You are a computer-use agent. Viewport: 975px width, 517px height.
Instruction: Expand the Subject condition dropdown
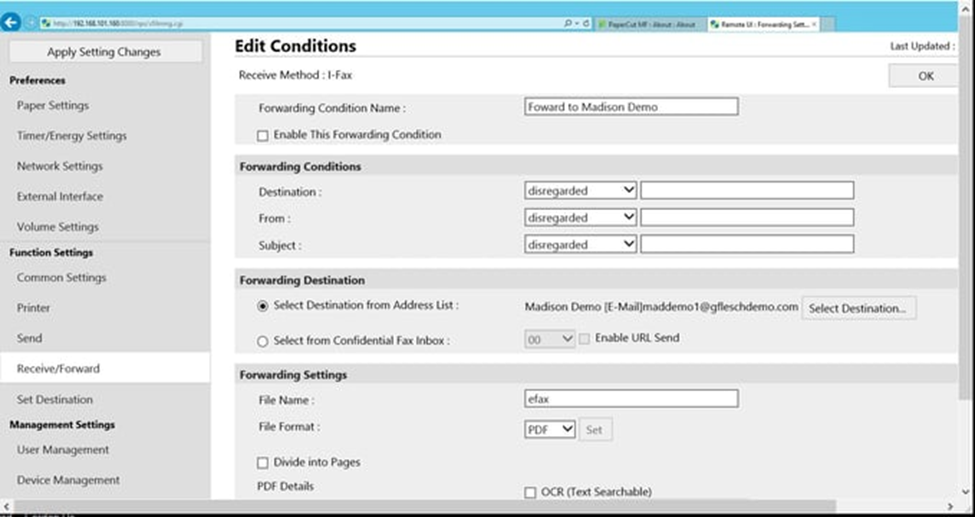coord(581,244)
